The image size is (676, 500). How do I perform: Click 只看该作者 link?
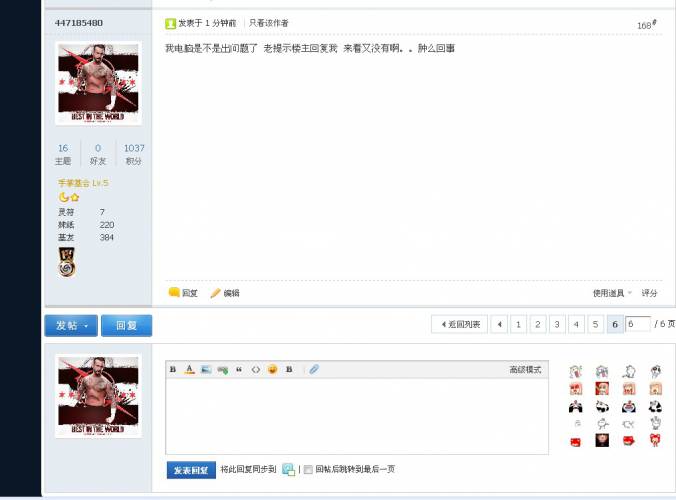269,23
